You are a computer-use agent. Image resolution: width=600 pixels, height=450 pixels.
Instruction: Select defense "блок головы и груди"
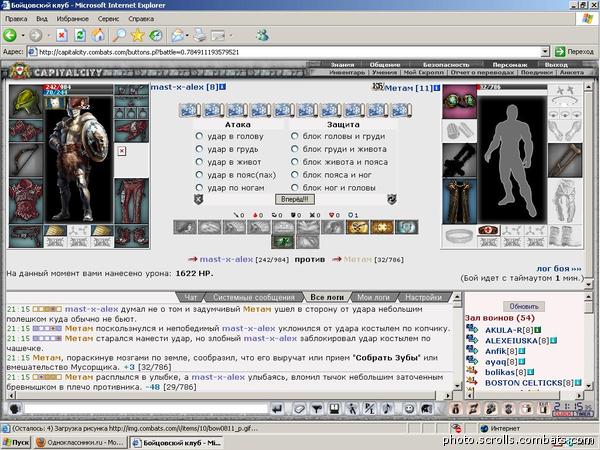294,136
